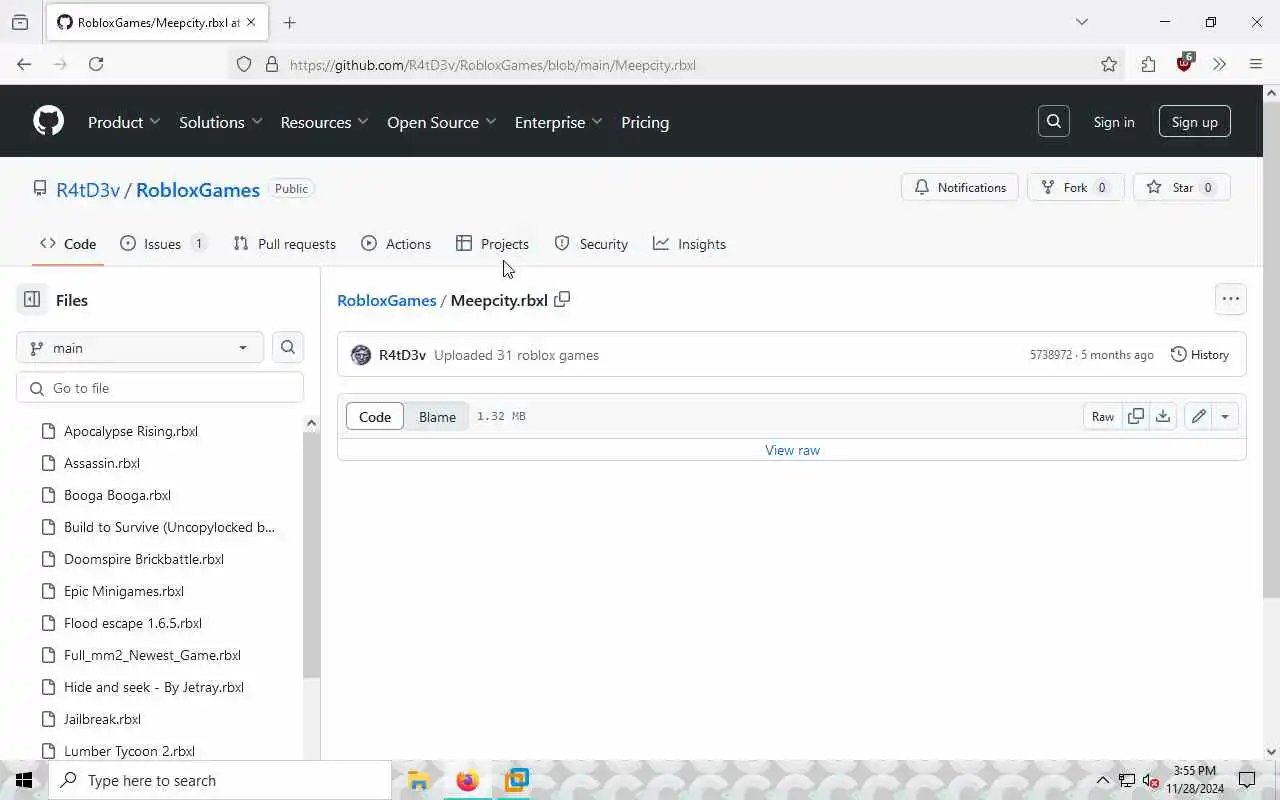Click the Go to file input
The height and width of the screenshot is (800, 1280).
(160, 388)
